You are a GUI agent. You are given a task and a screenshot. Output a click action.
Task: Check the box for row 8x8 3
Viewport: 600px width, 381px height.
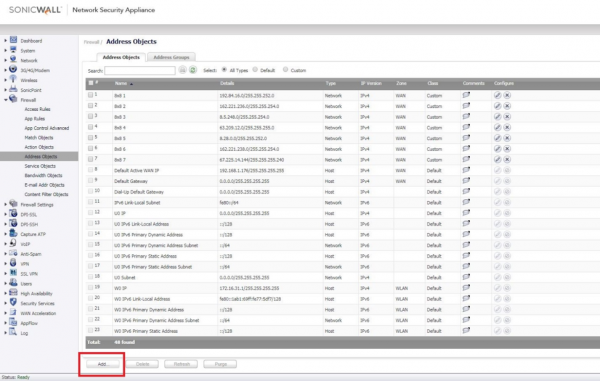(90, 116)
